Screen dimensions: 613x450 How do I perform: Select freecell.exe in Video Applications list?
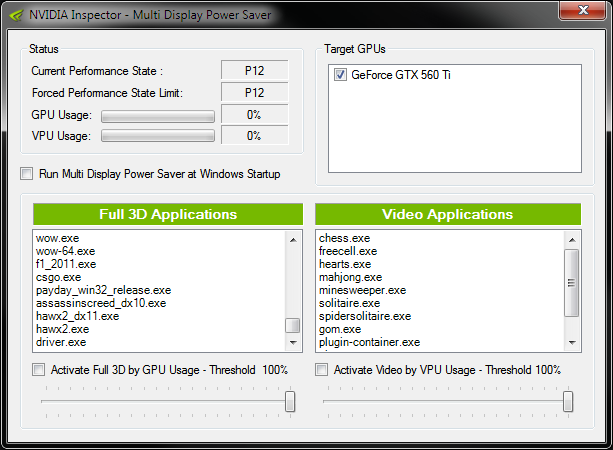348,251
